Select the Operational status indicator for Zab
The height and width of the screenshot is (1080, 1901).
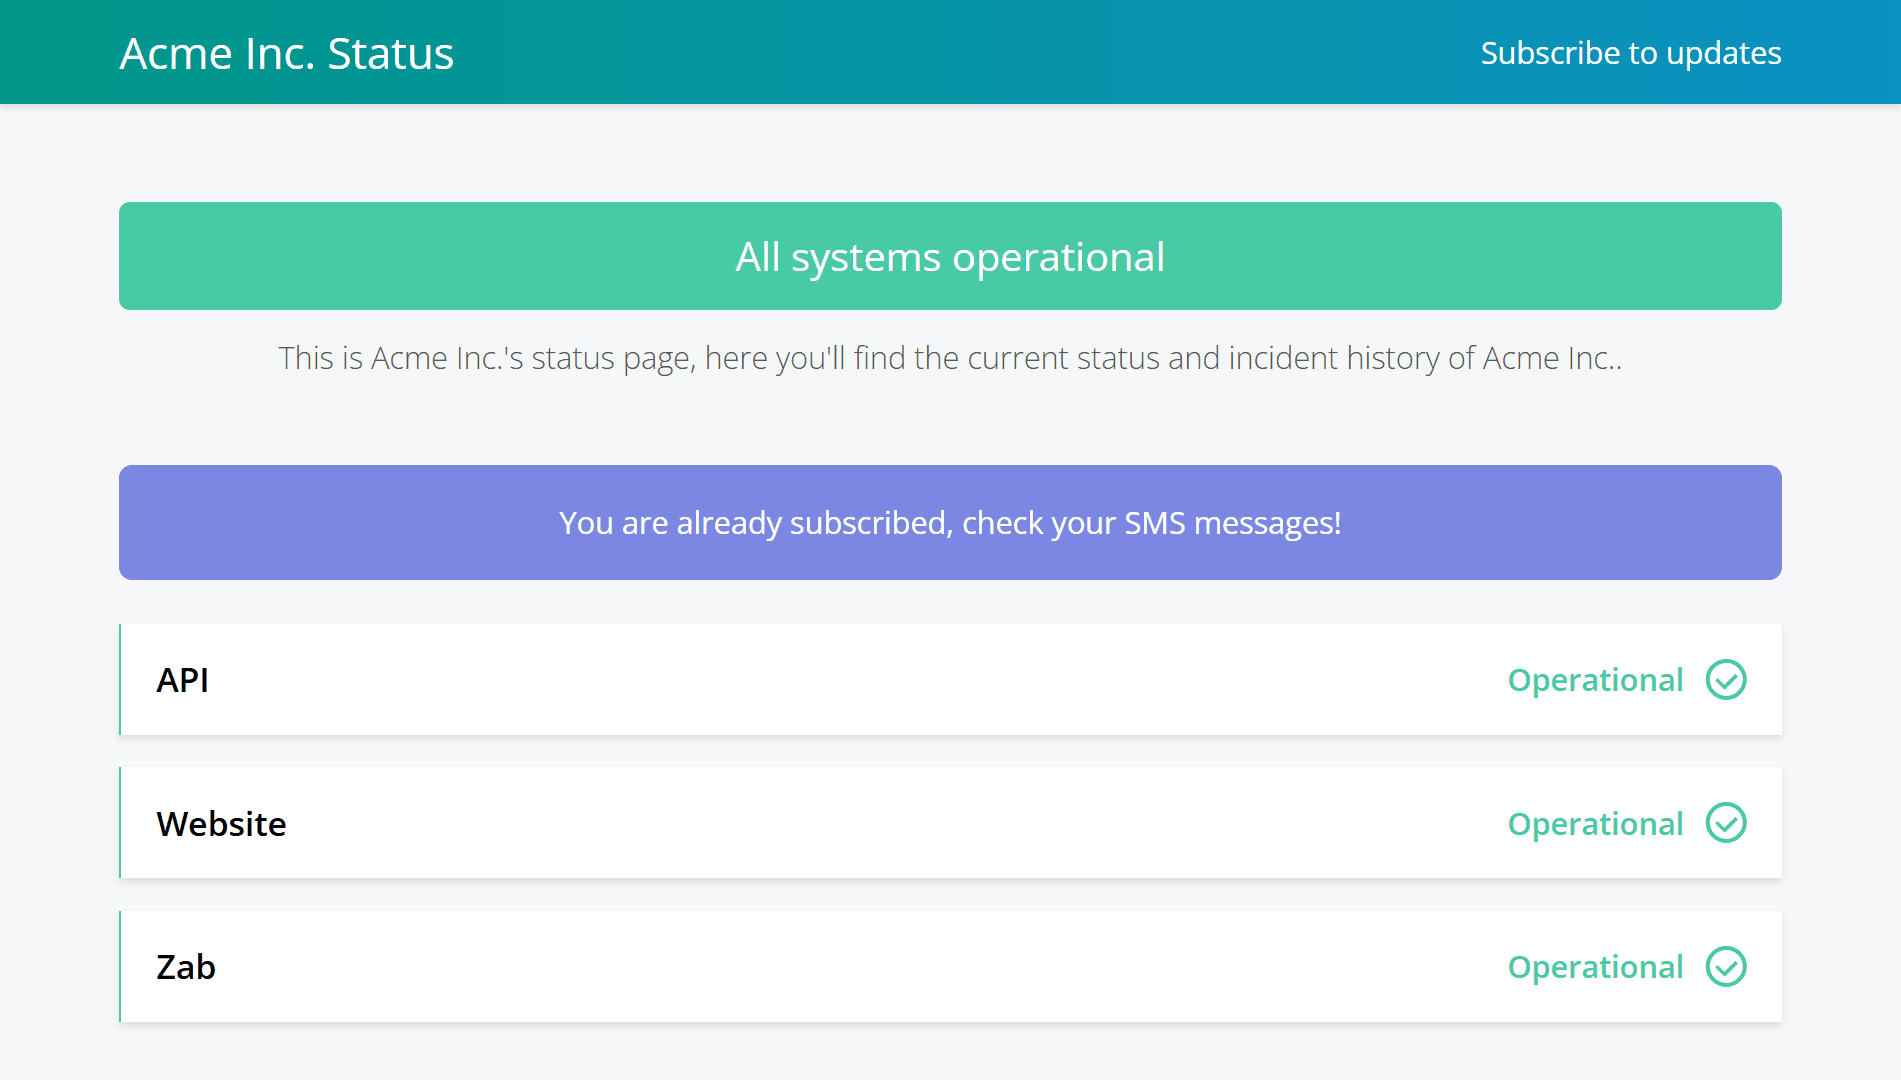(x=1596, y=966)
